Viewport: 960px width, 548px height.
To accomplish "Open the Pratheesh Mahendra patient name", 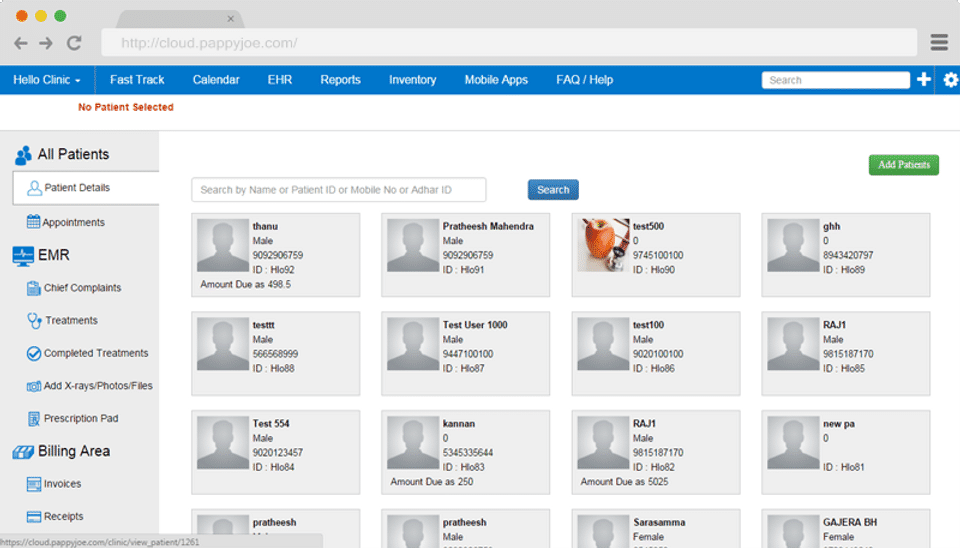I will click(x=488, y=226).
